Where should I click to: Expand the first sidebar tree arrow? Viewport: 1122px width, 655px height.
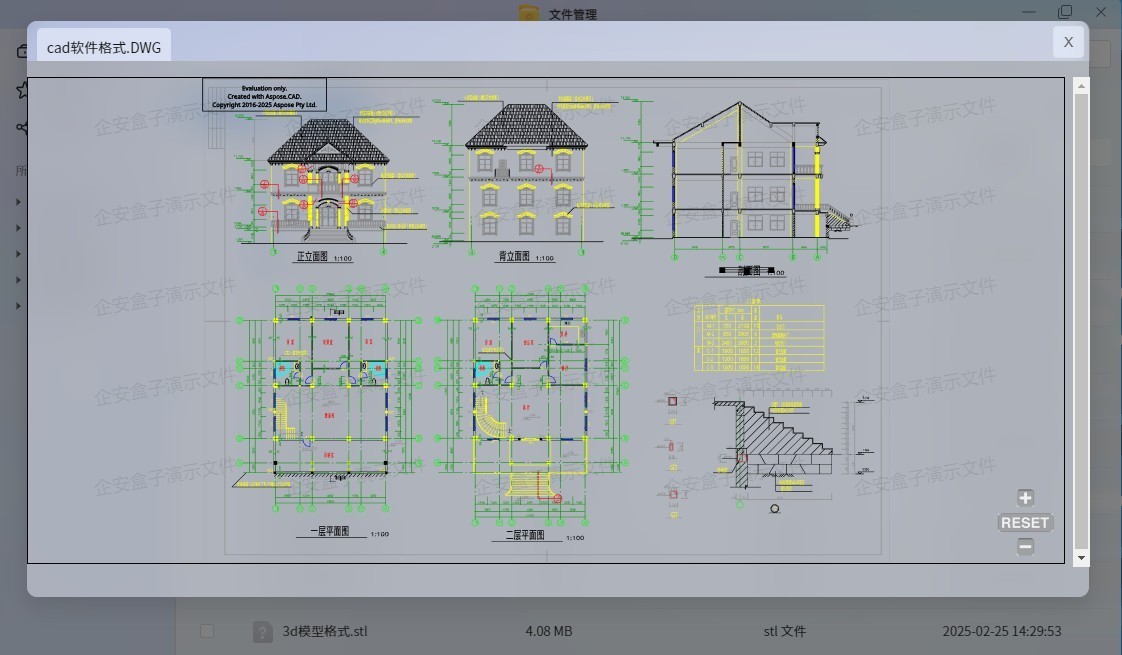[x=19, y=202]
